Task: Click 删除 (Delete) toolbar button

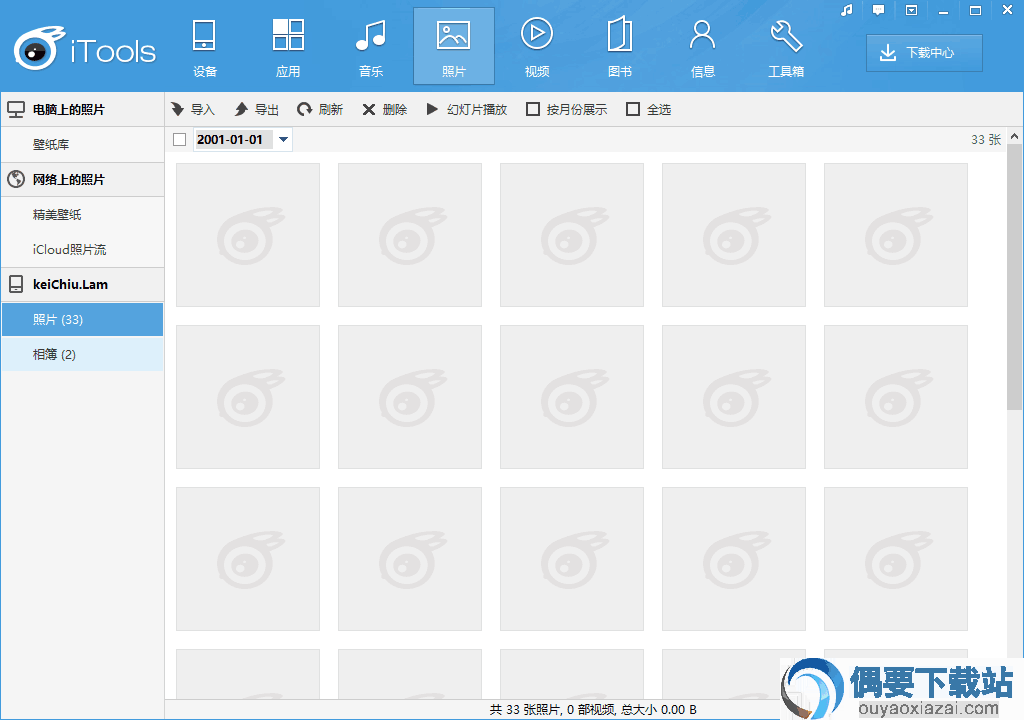Action: pos(385,109)
